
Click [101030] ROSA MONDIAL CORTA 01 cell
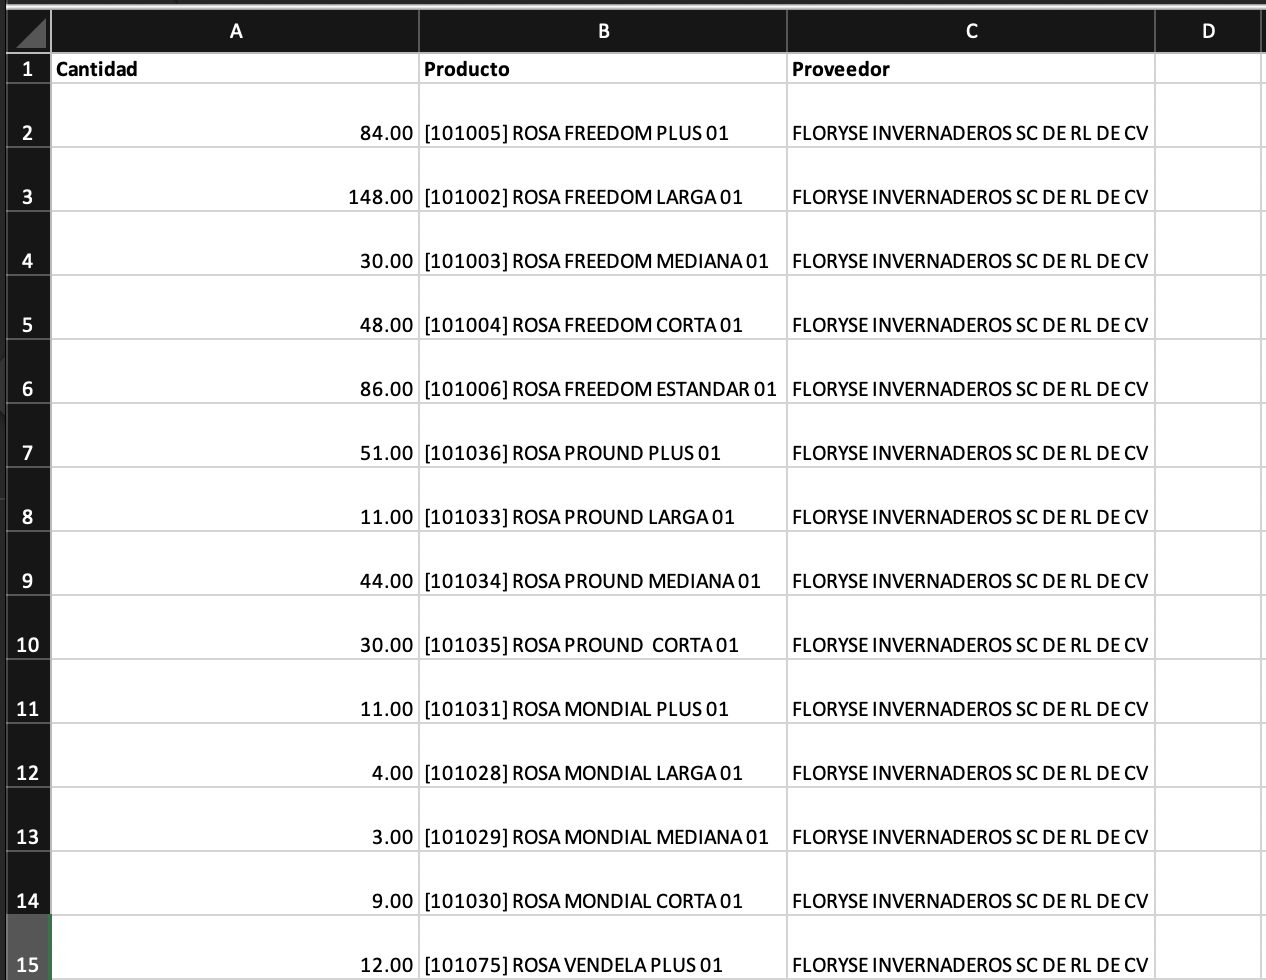tap(603, 884)
